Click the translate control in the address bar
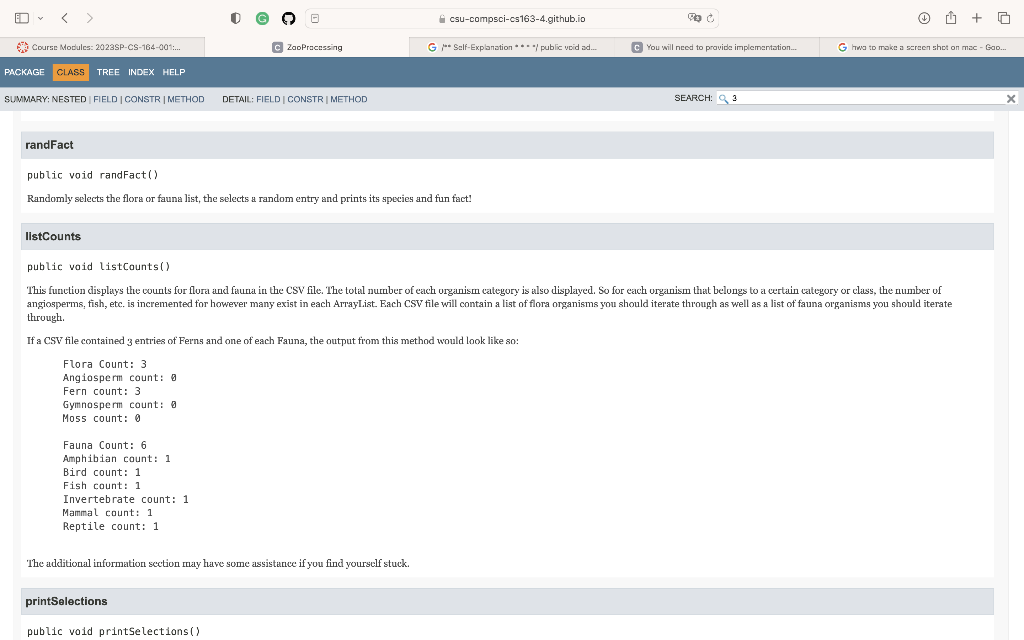Viewport: 1024px width, 640px height. (x=693, y=17)
